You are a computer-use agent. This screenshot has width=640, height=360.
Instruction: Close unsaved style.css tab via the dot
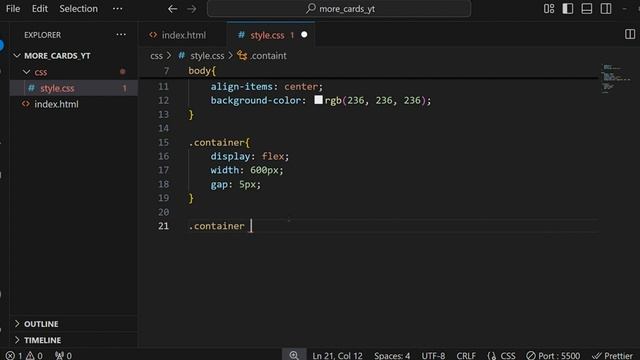pos(304,35)
